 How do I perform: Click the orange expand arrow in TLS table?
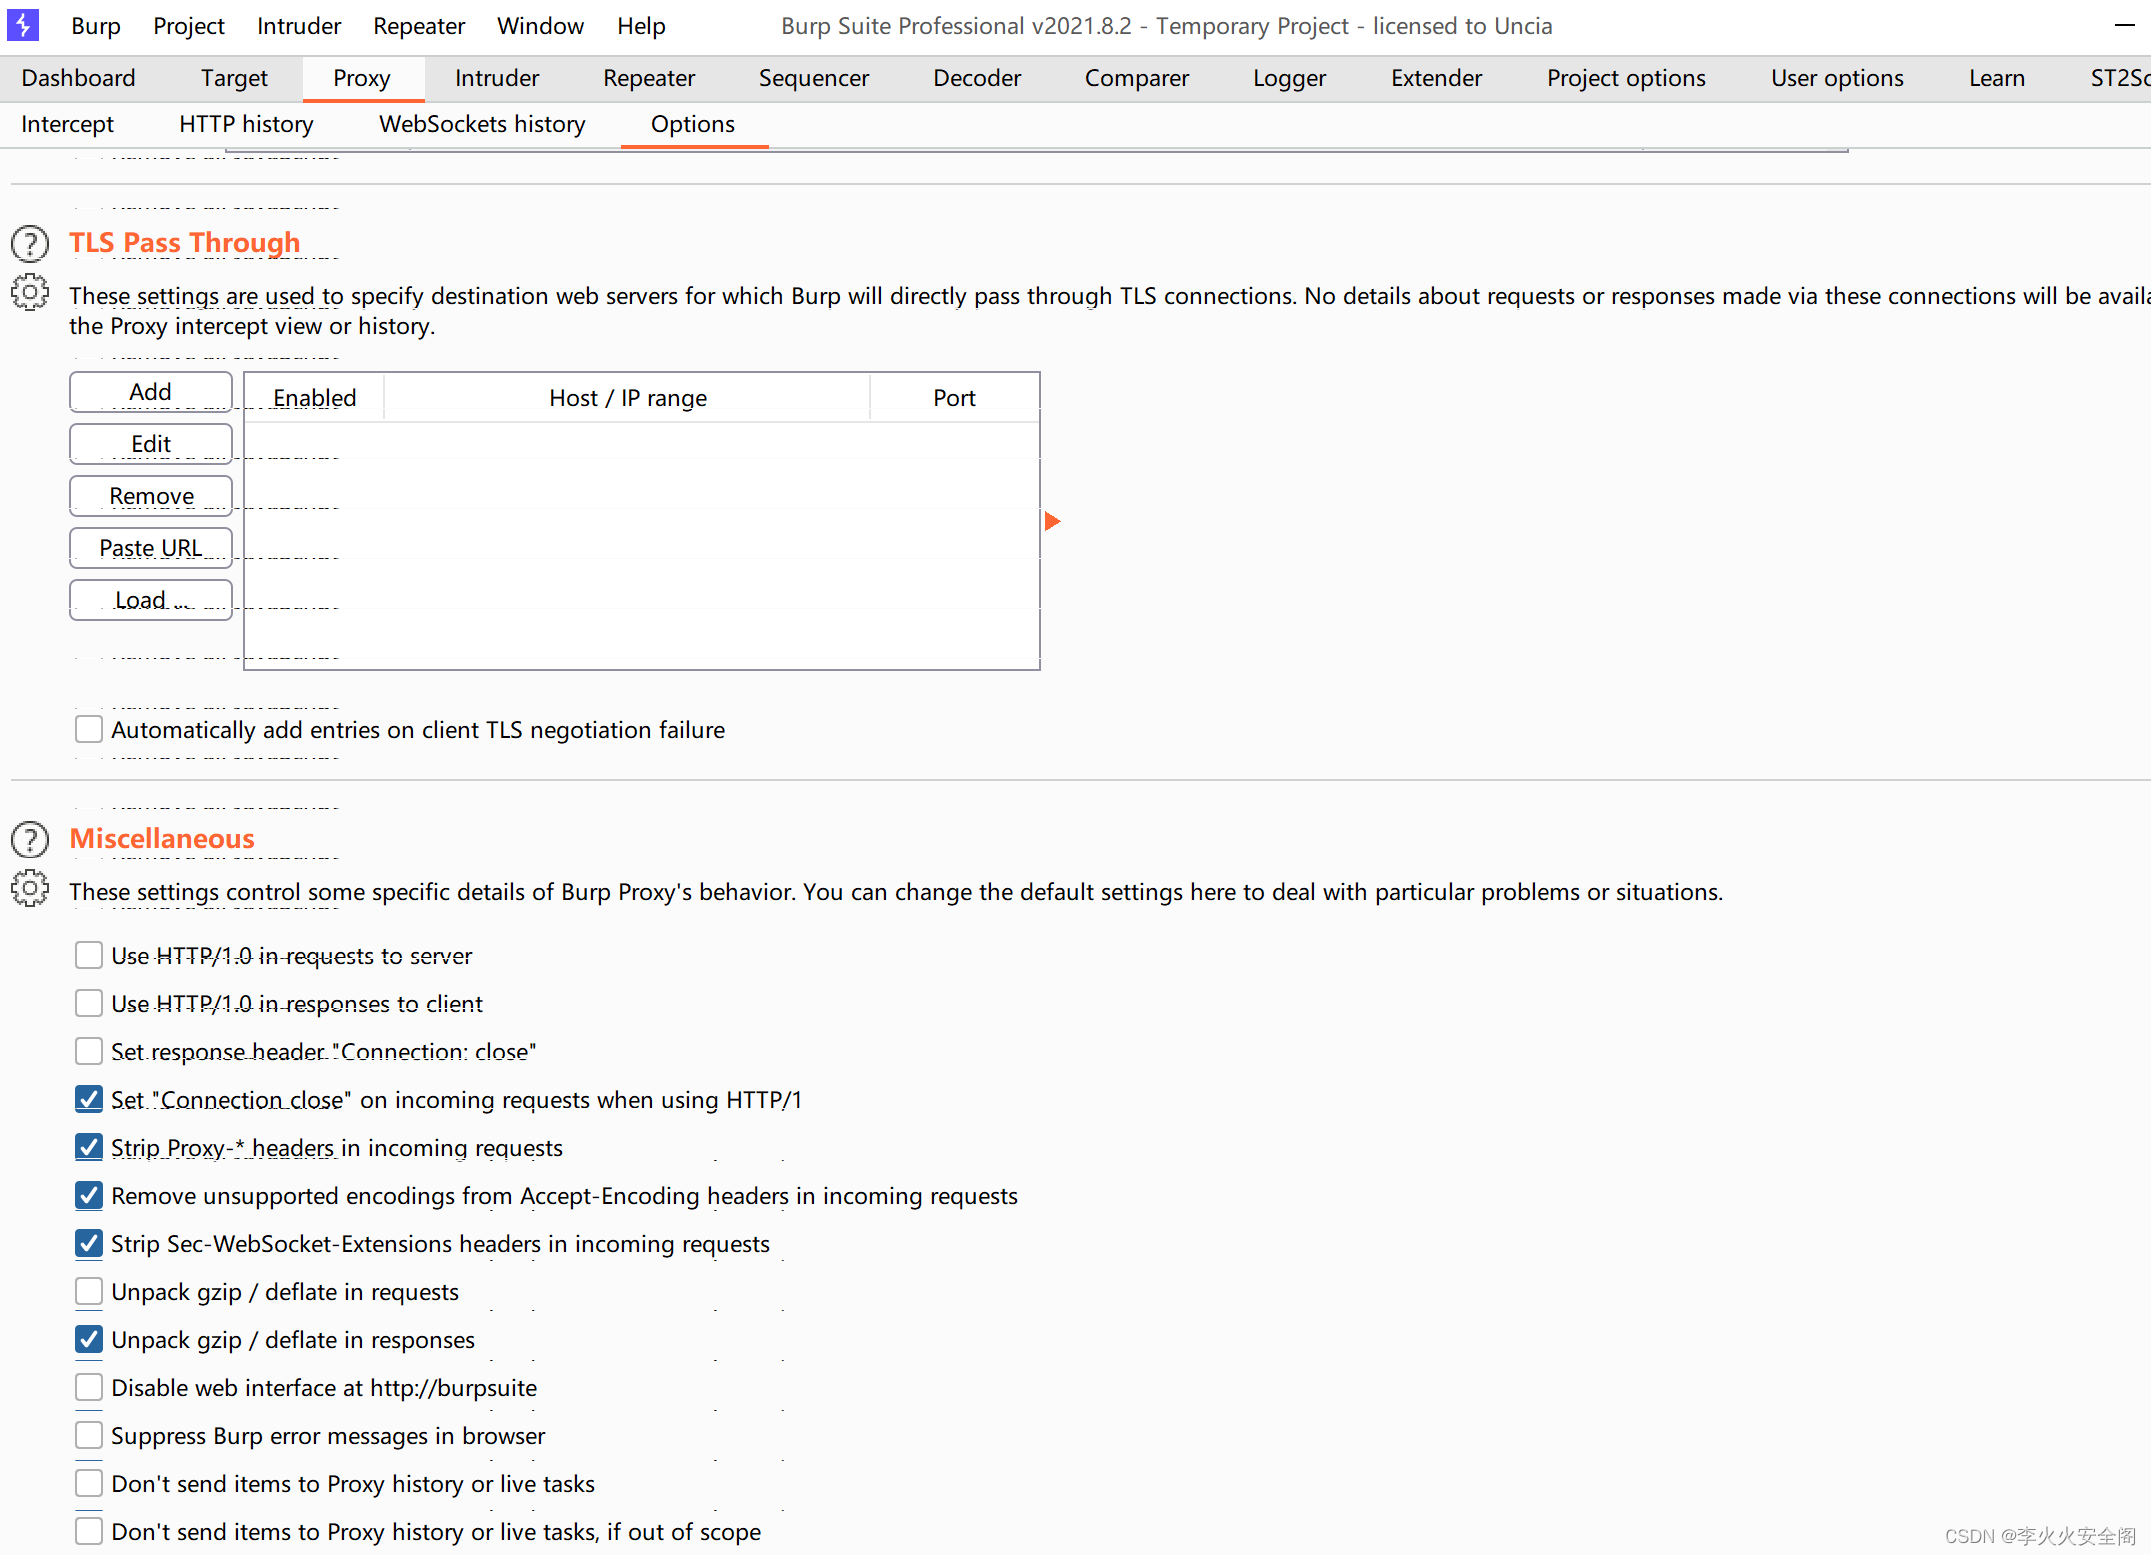(x=1052, y=521)
